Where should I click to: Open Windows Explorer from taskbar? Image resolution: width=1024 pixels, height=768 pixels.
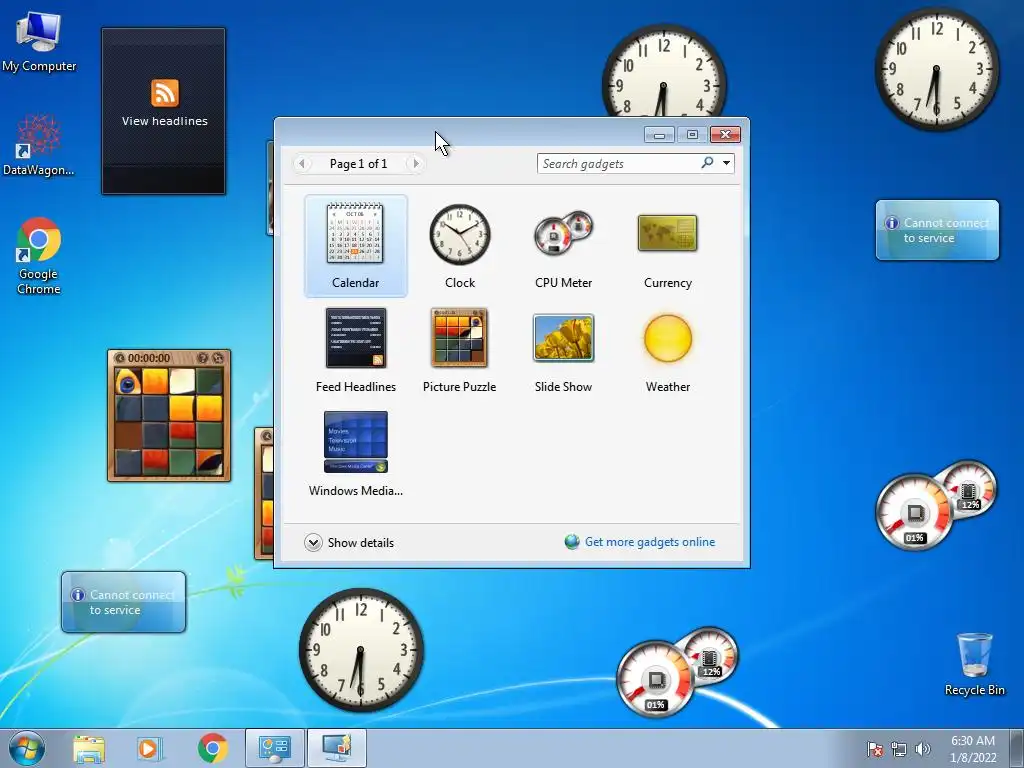click(89, 748)
